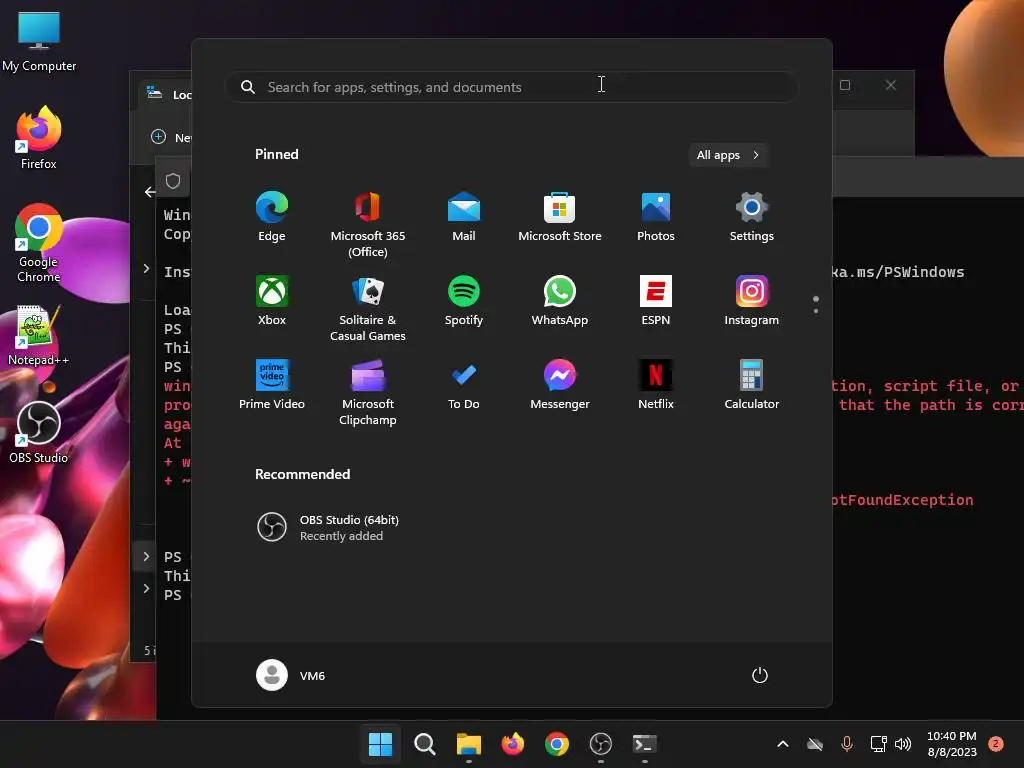Launch the Xbox app
This screenshot has width=1024, height=768.
[272, 301]
